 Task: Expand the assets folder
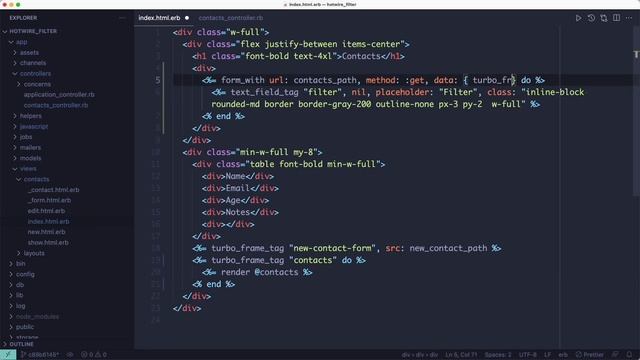[29, 52]
